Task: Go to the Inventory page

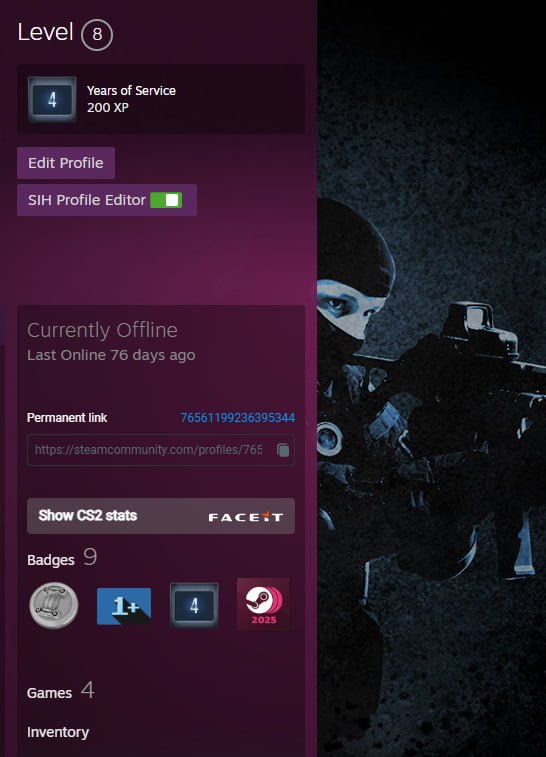Action: pyautogui.click(x=58, y=732)
